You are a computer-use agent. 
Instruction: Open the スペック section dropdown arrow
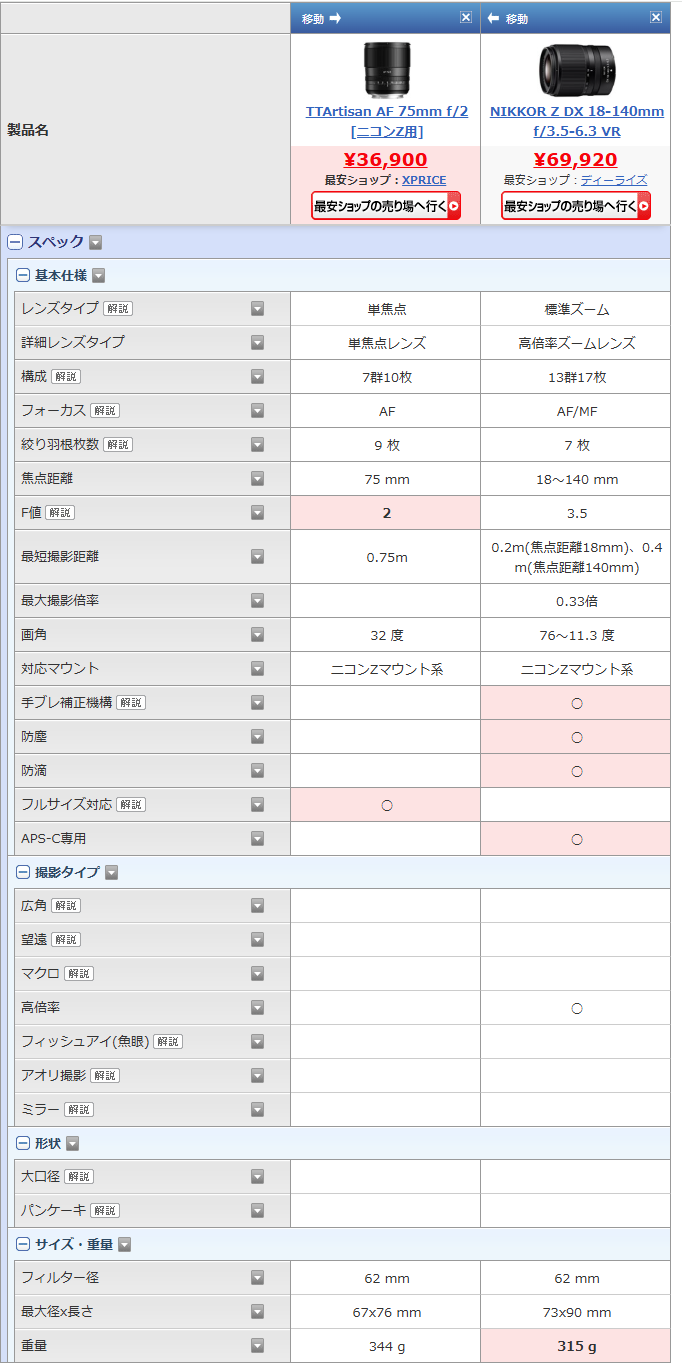pyautogui.click(x=96, y=242)
